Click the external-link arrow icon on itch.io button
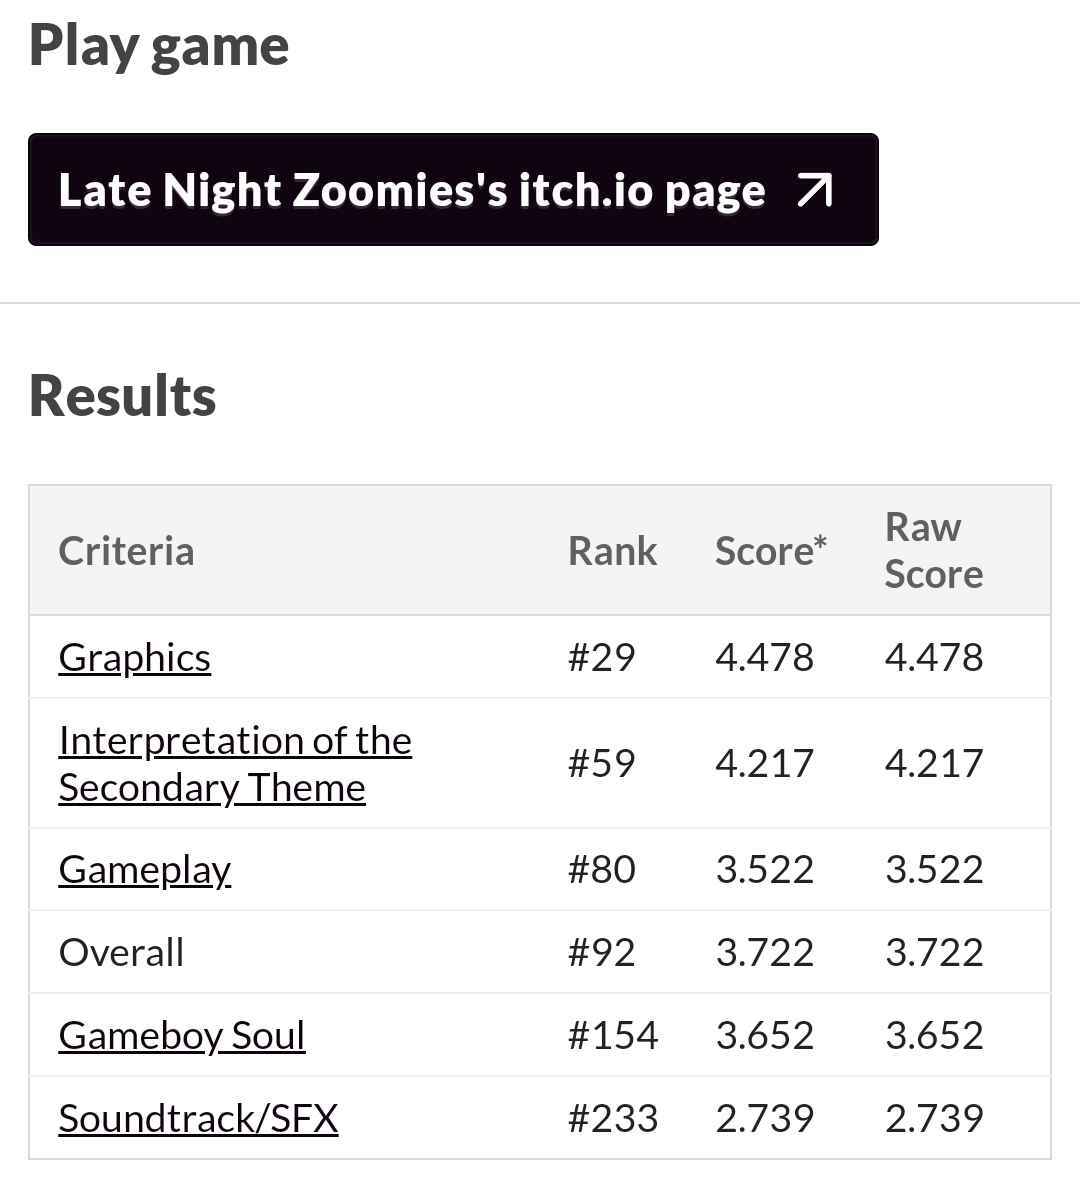 [x=814, y=190]
